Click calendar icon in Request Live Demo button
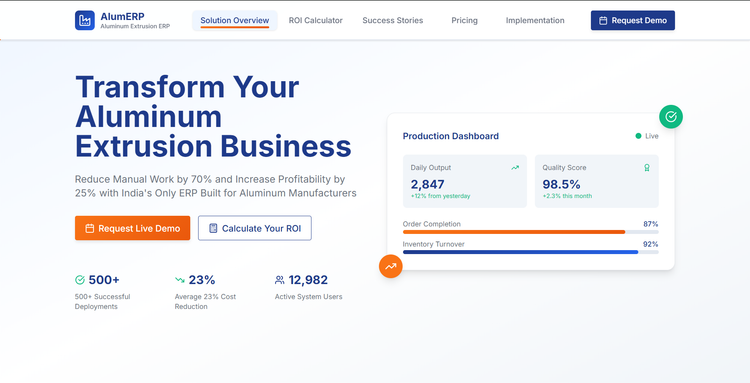The width and height of the screenshot is (750, 383). [89, 229]
